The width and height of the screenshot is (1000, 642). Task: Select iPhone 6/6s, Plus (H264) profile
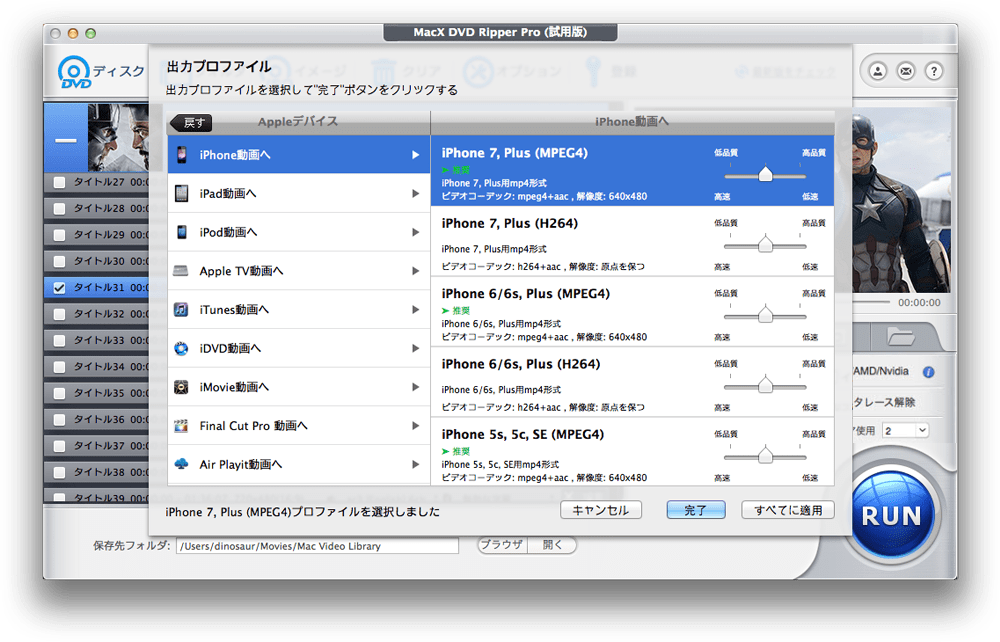pyautogui.click(x=632, y=382)
